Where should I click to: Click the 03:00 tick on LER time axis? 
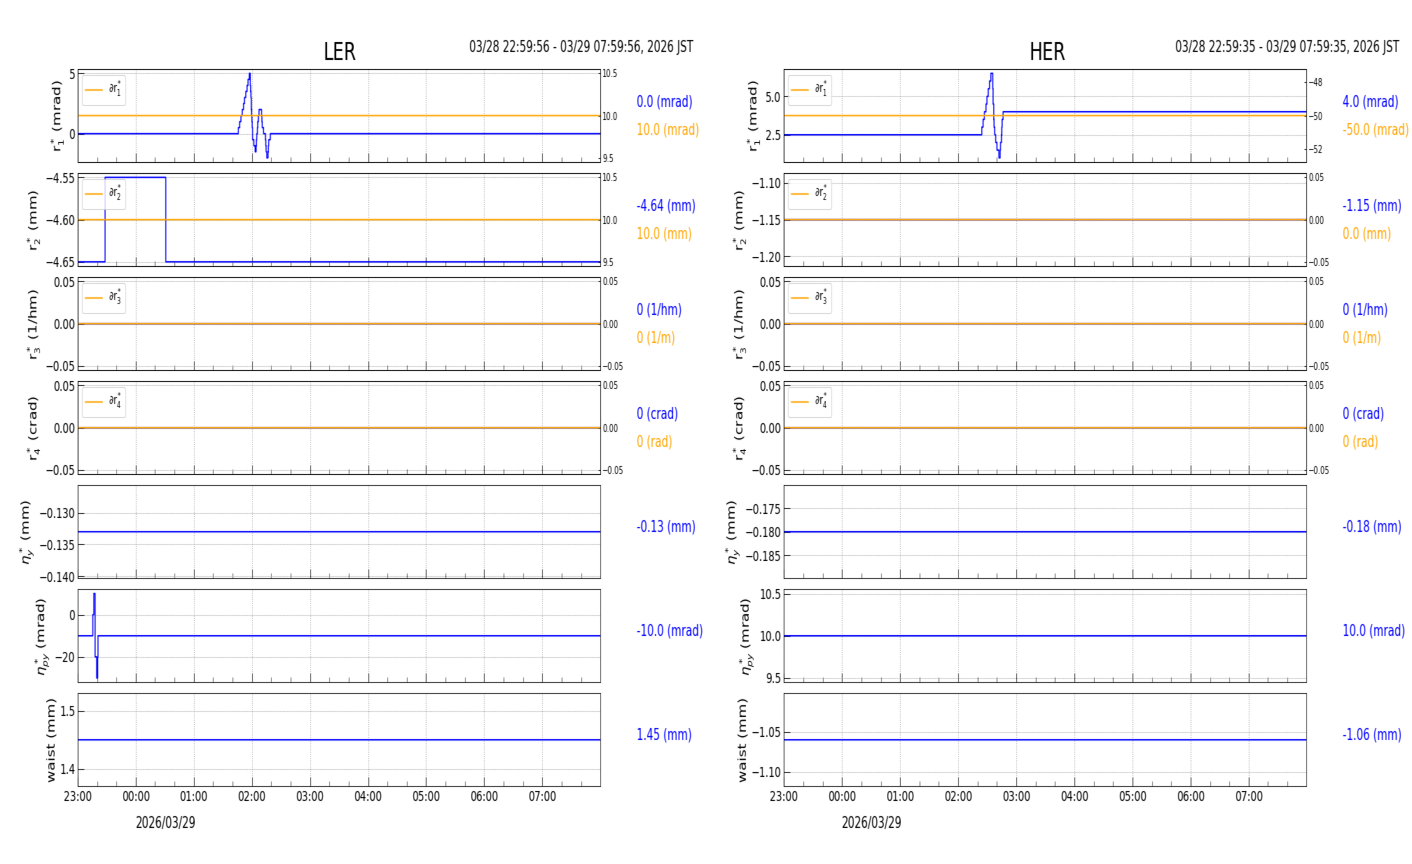[x=310, y=797]
